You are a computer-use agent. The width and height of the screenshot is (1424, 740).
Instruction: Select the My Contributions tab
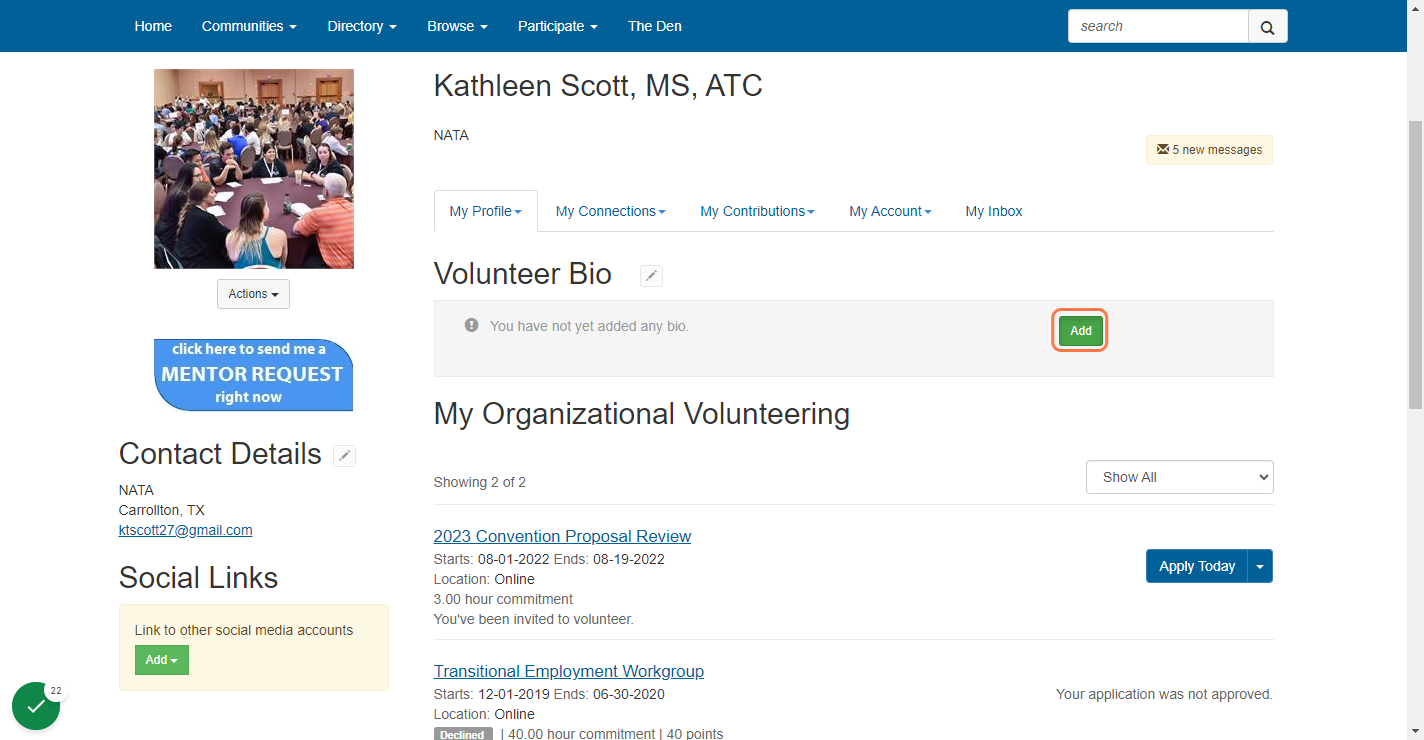point(757,211)
